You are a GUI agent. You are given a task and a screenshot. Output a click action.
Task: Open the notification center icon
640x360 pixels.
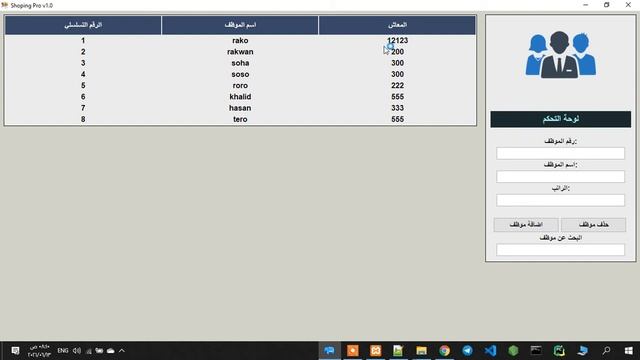15,351
